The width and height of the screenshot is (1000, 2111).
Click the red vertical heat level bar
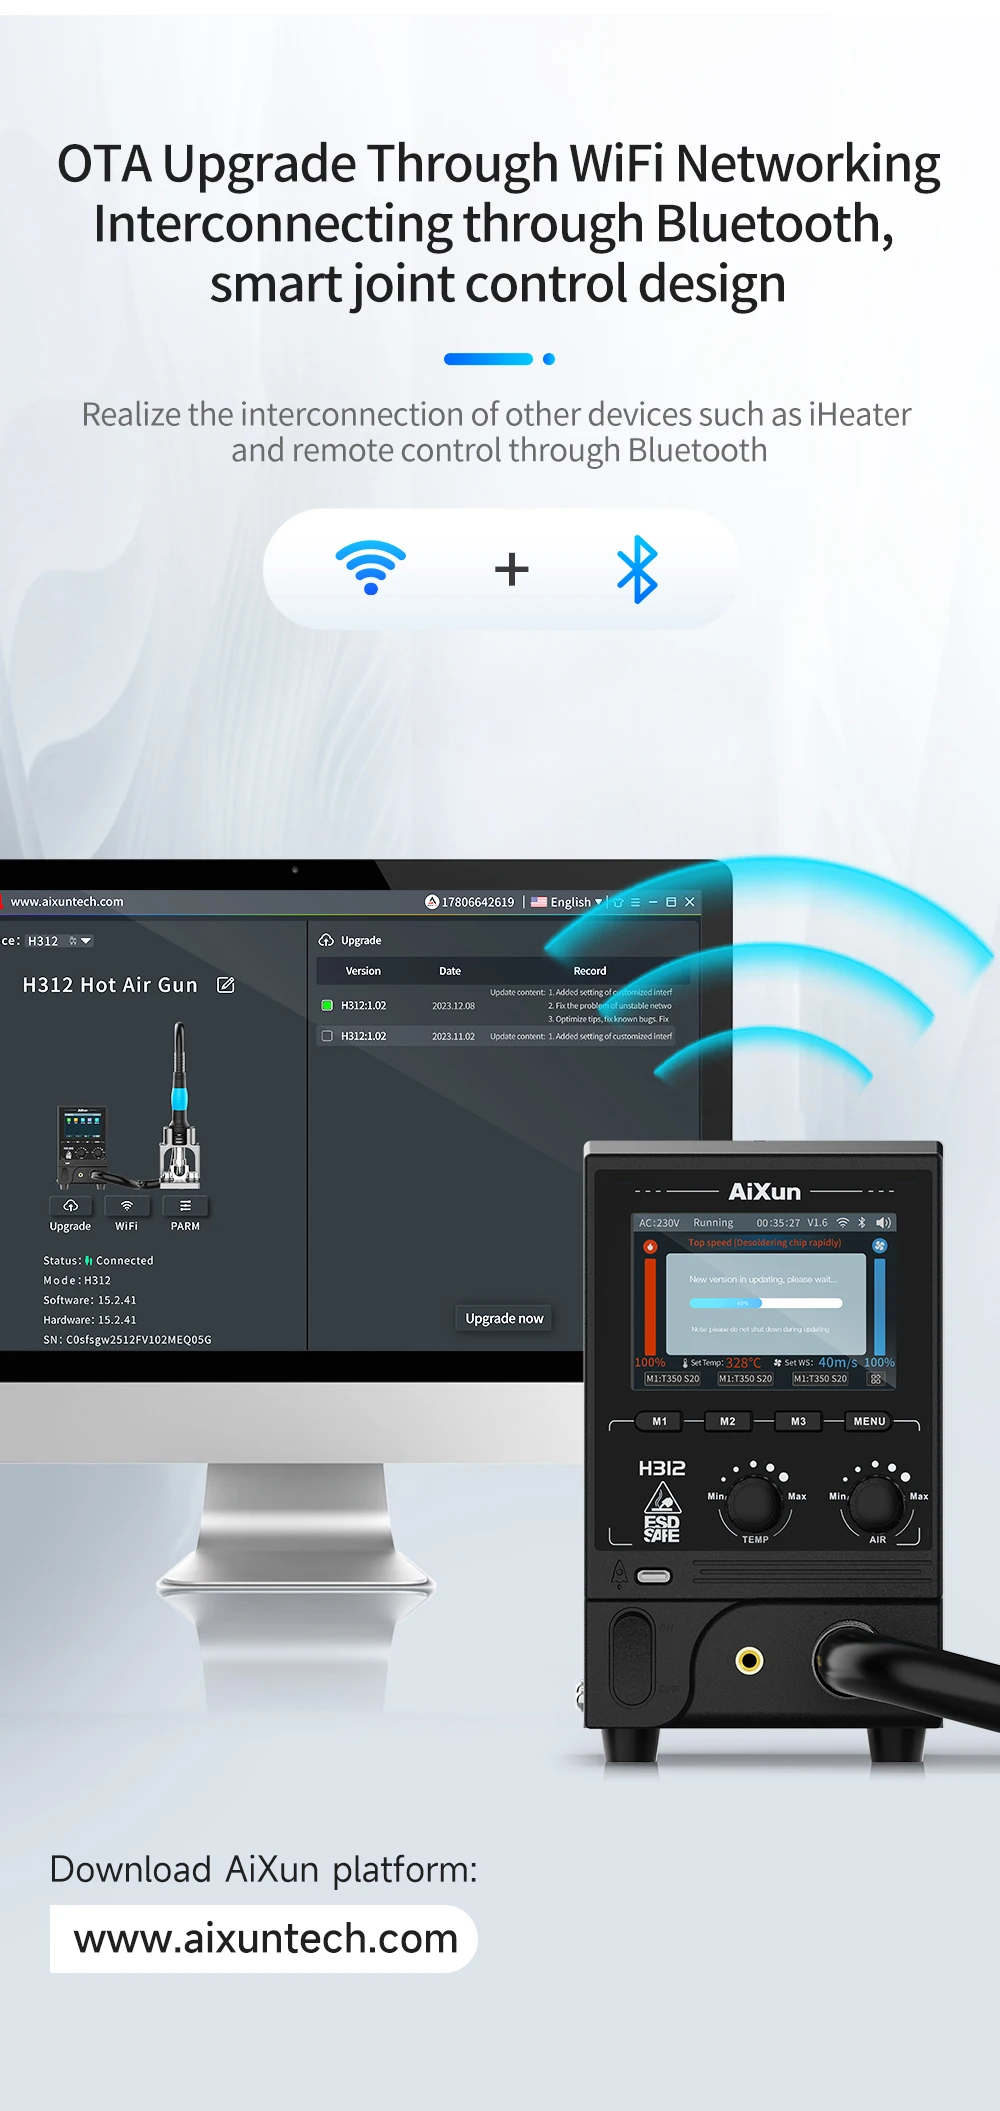(651, 1305)
